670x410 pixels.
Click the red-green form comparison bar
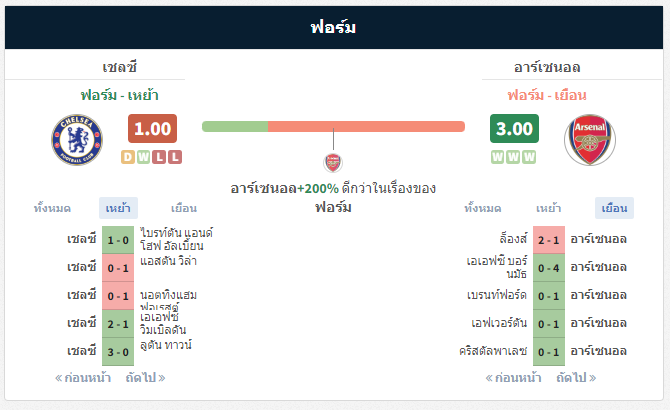tap(333, 126)
